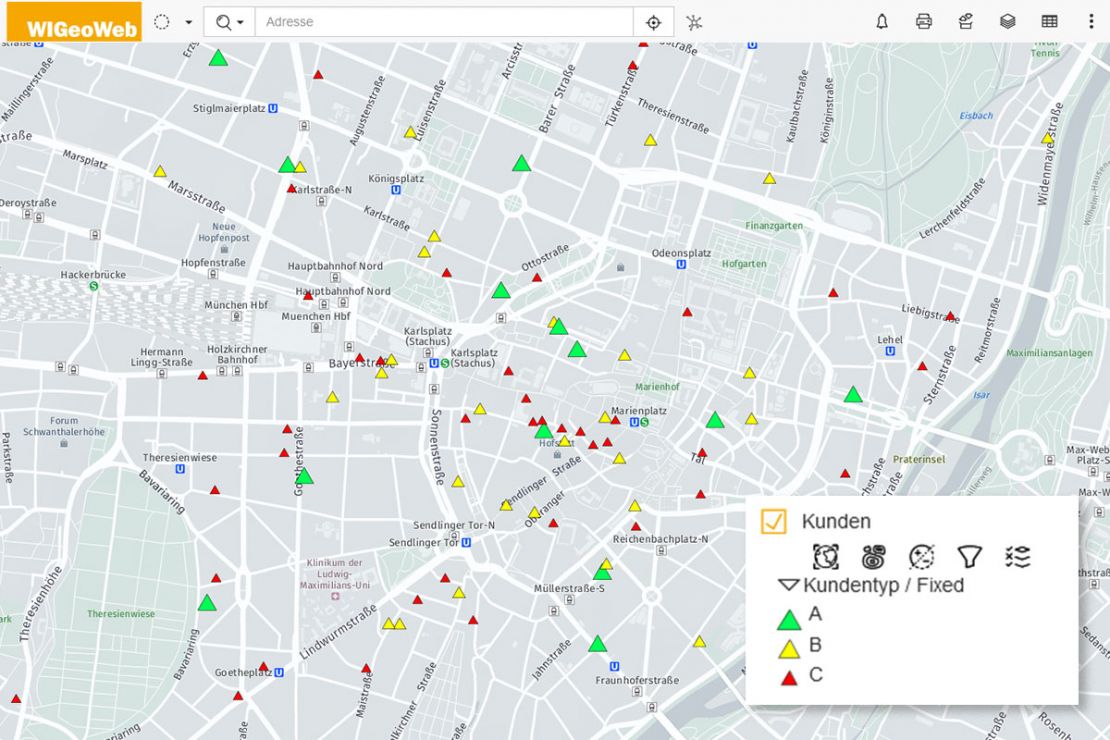Click the Hackerbrücke map label
The image size is (1110, 740).
click(x=93, y=274)
